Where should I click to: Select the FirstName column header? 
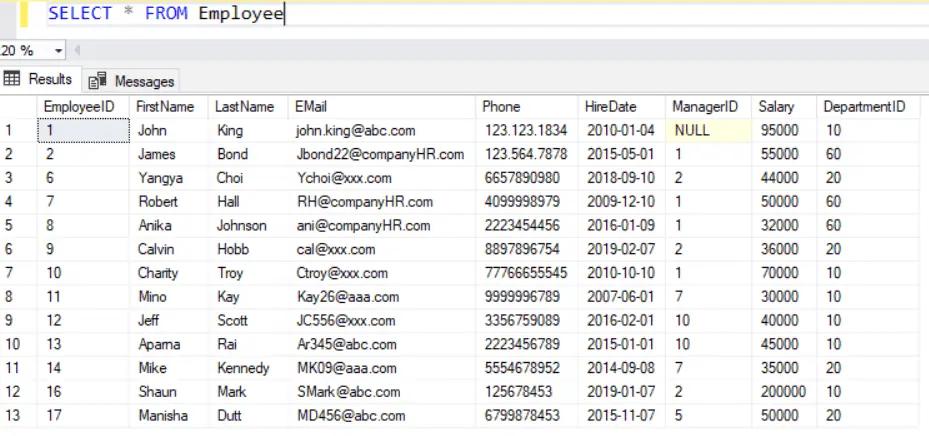(x=165, y=106)
